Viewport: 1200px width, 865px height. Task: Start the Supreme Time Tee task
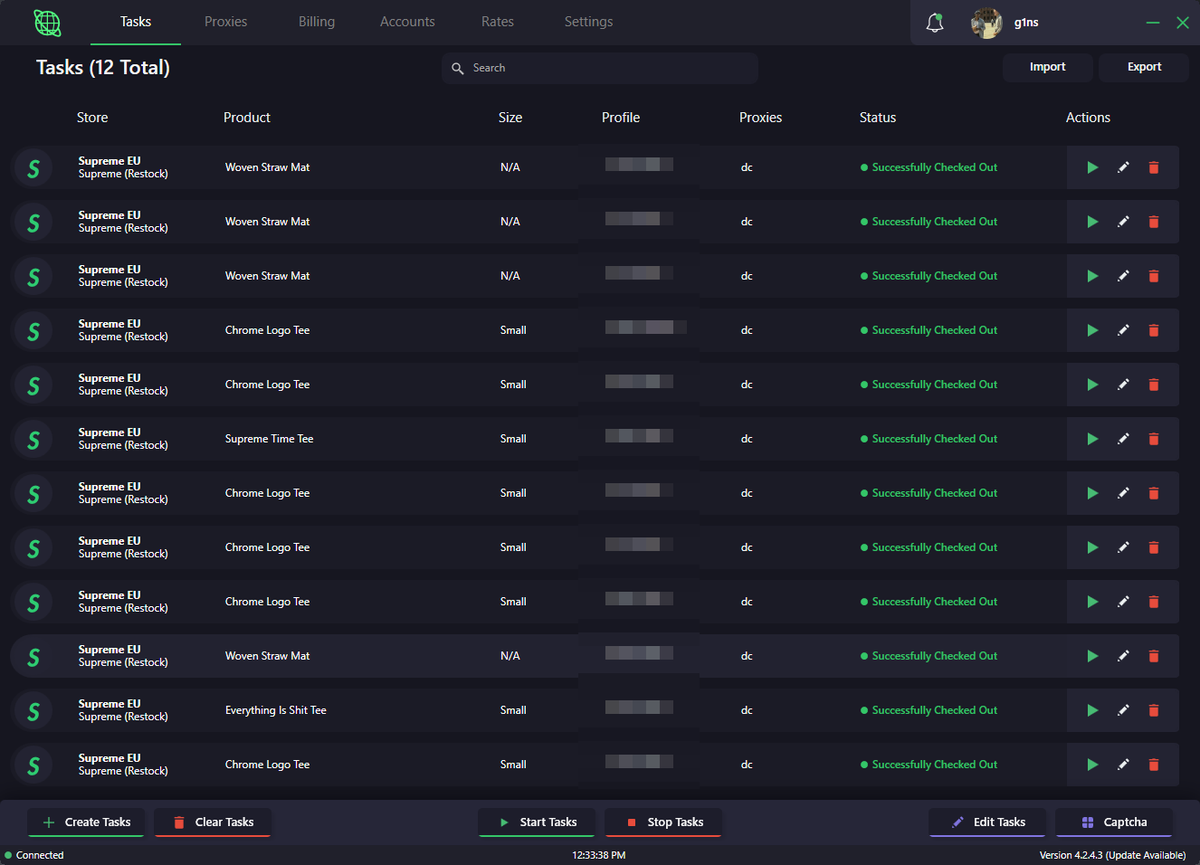pos(1092,439)
